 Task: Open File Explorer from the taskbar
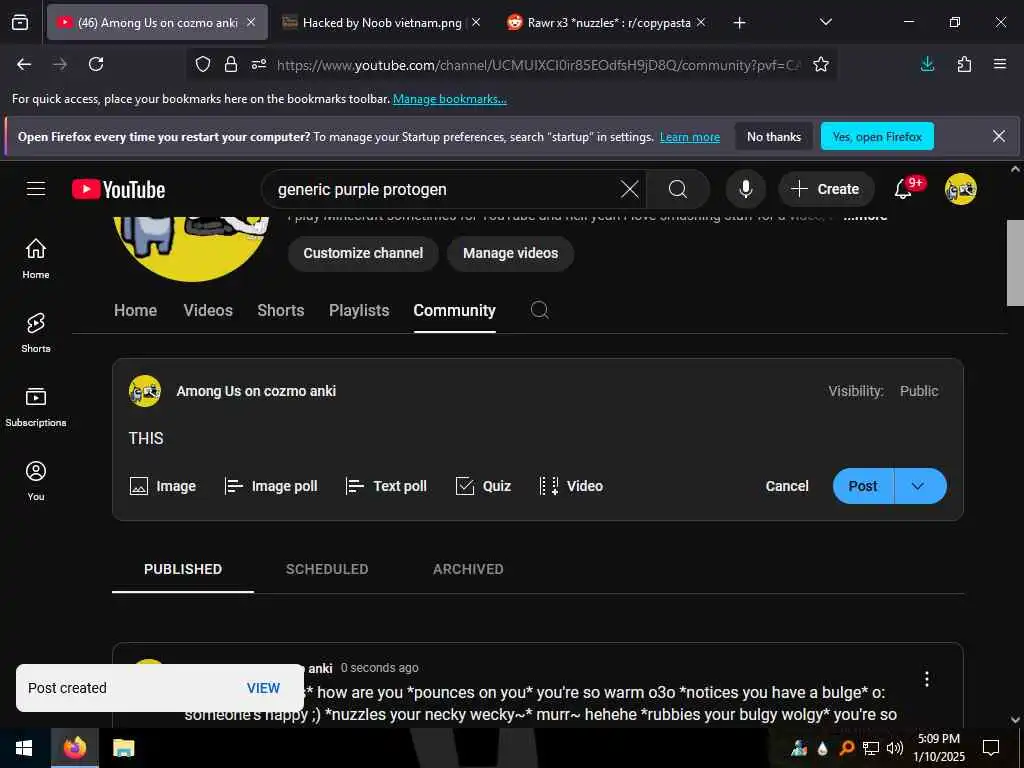[123, 748]
